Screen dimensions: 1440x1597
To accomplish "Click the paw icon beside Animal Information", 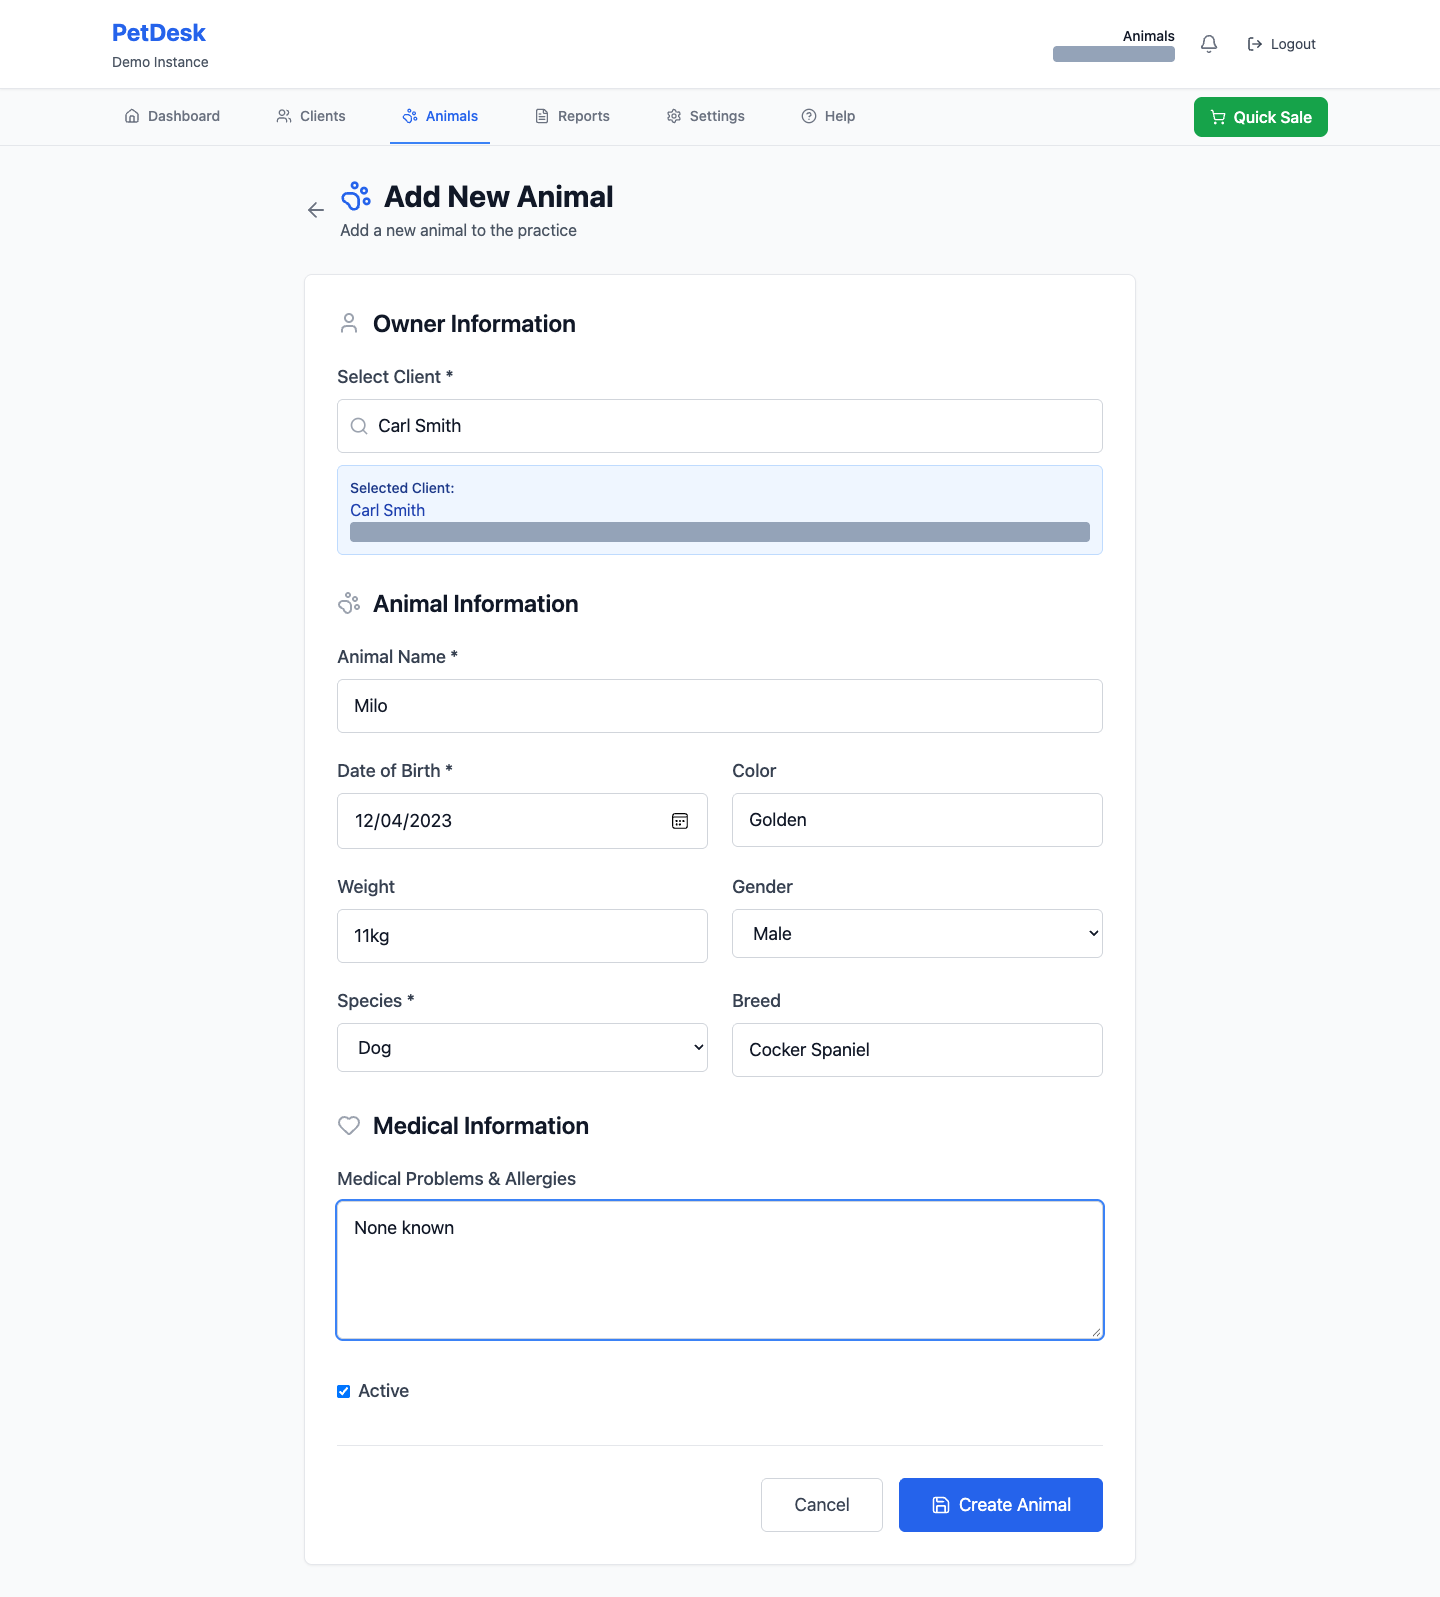I will pyautogui.click(x=349, y=603).
